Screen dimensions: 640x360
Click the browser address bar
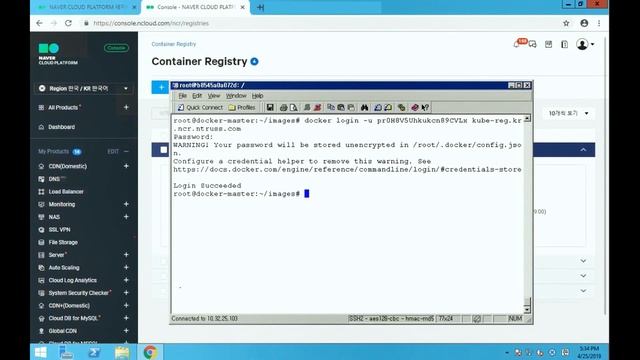(318, 23)
